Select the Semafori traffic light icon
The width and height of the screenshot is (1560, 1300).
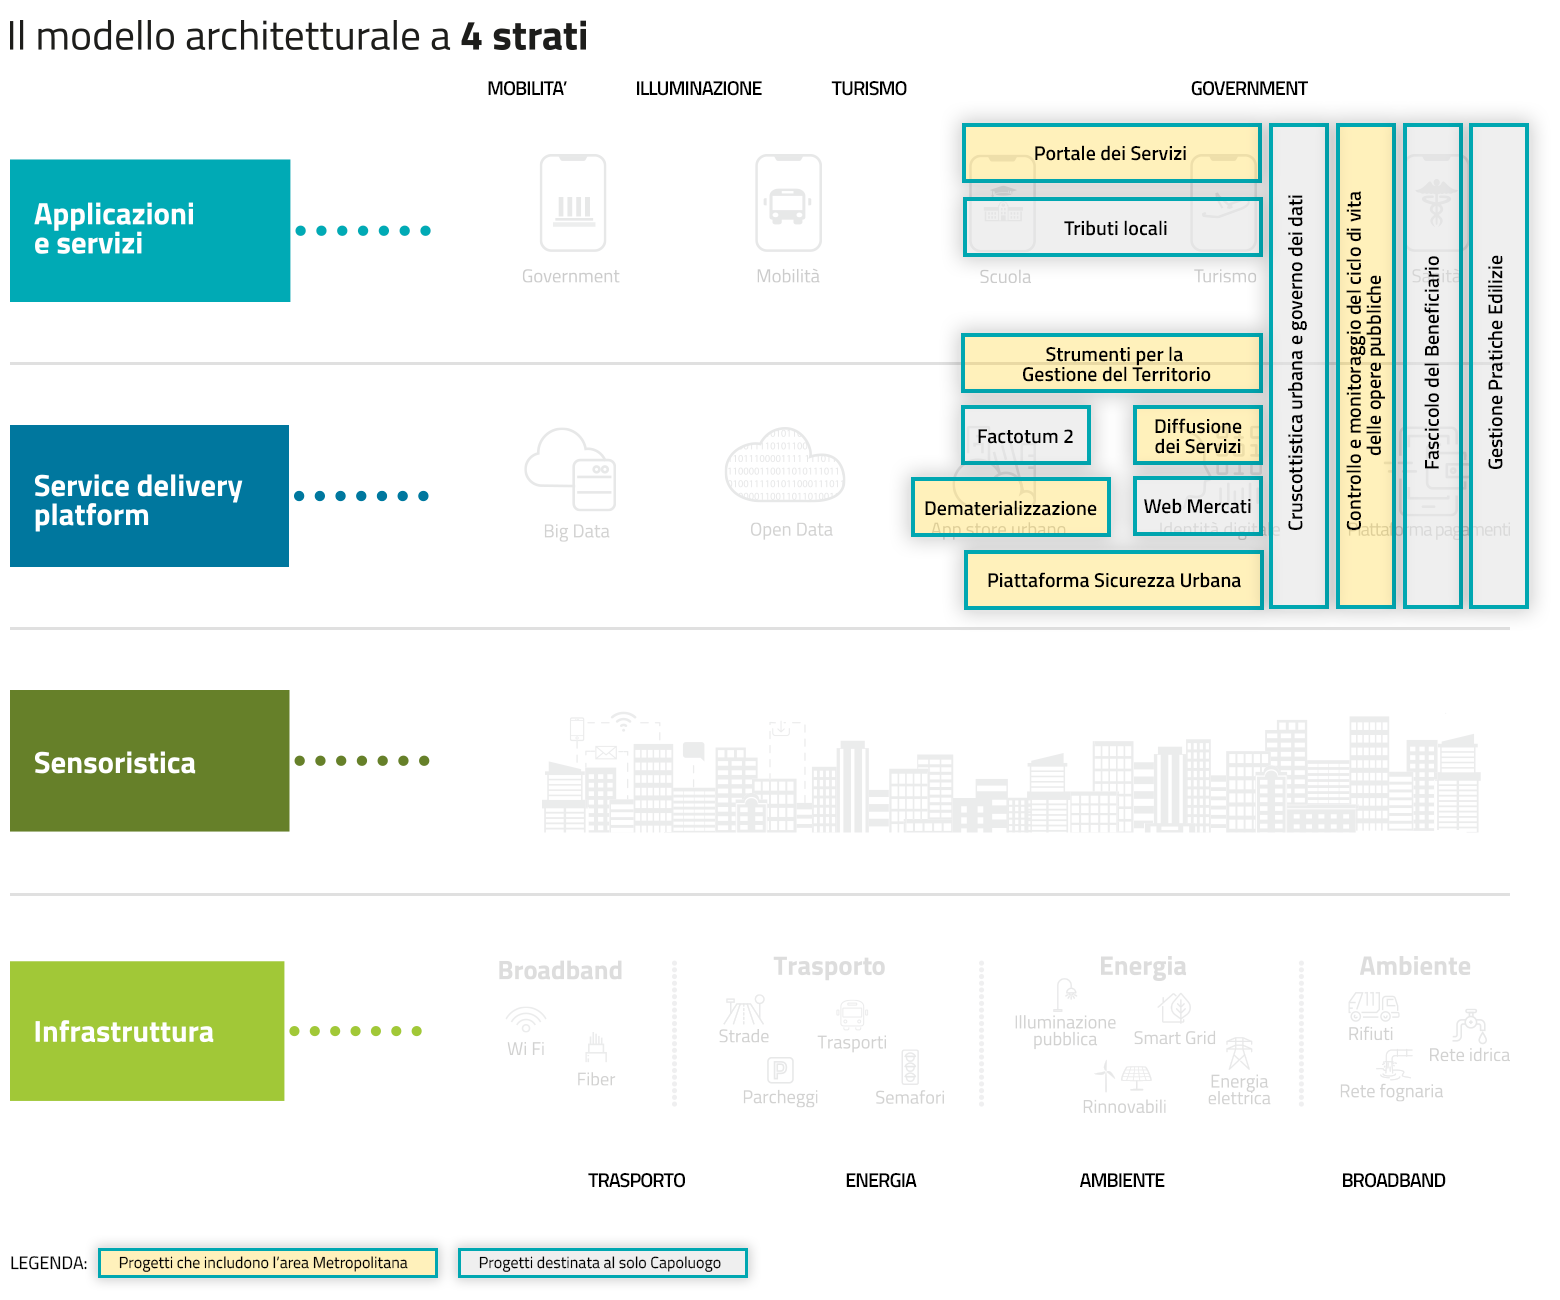910,1067
